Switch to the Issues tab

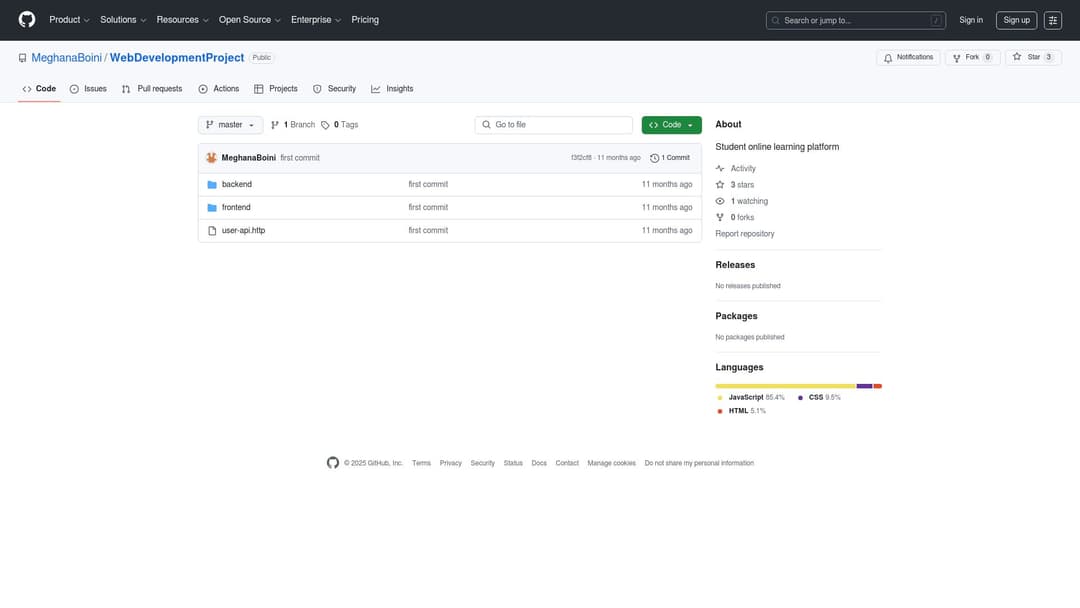pyautogui.click(x=88, y=89)
